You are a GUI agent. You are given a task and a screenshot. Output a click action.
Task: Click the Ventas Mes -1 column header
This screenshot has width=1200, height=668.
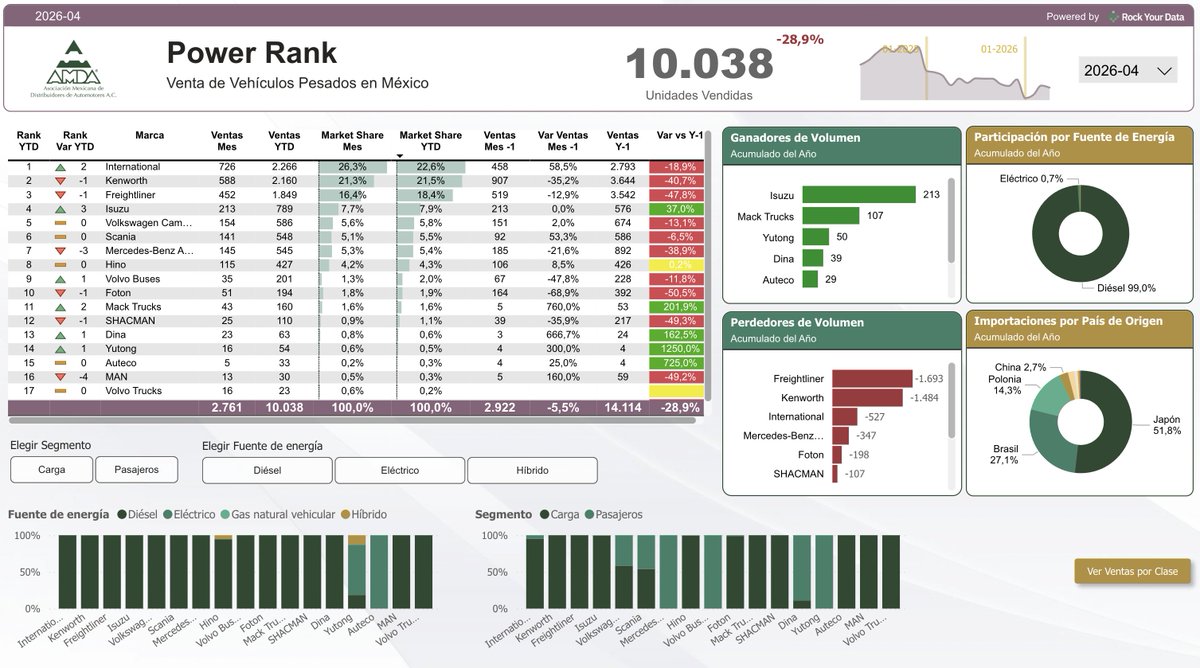pyautogui.click(x=499, y=141)
